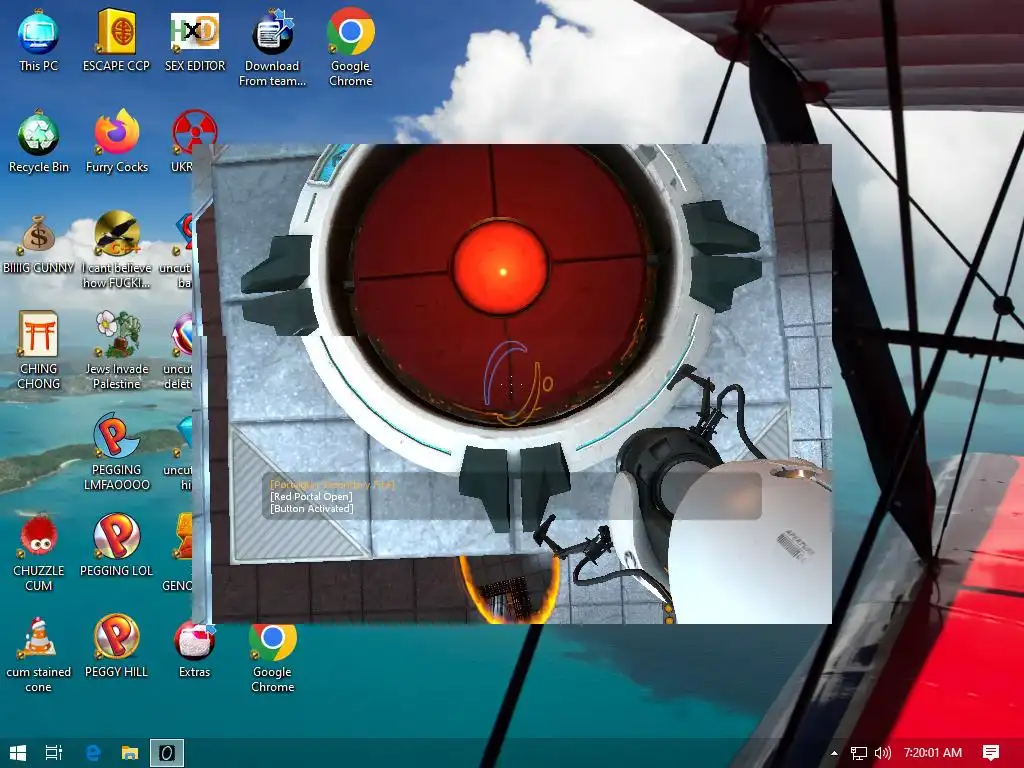Select the cone with Santa hat shortcut
The width and height of the screenshot is (1024, 768).
tap(38, 654)
